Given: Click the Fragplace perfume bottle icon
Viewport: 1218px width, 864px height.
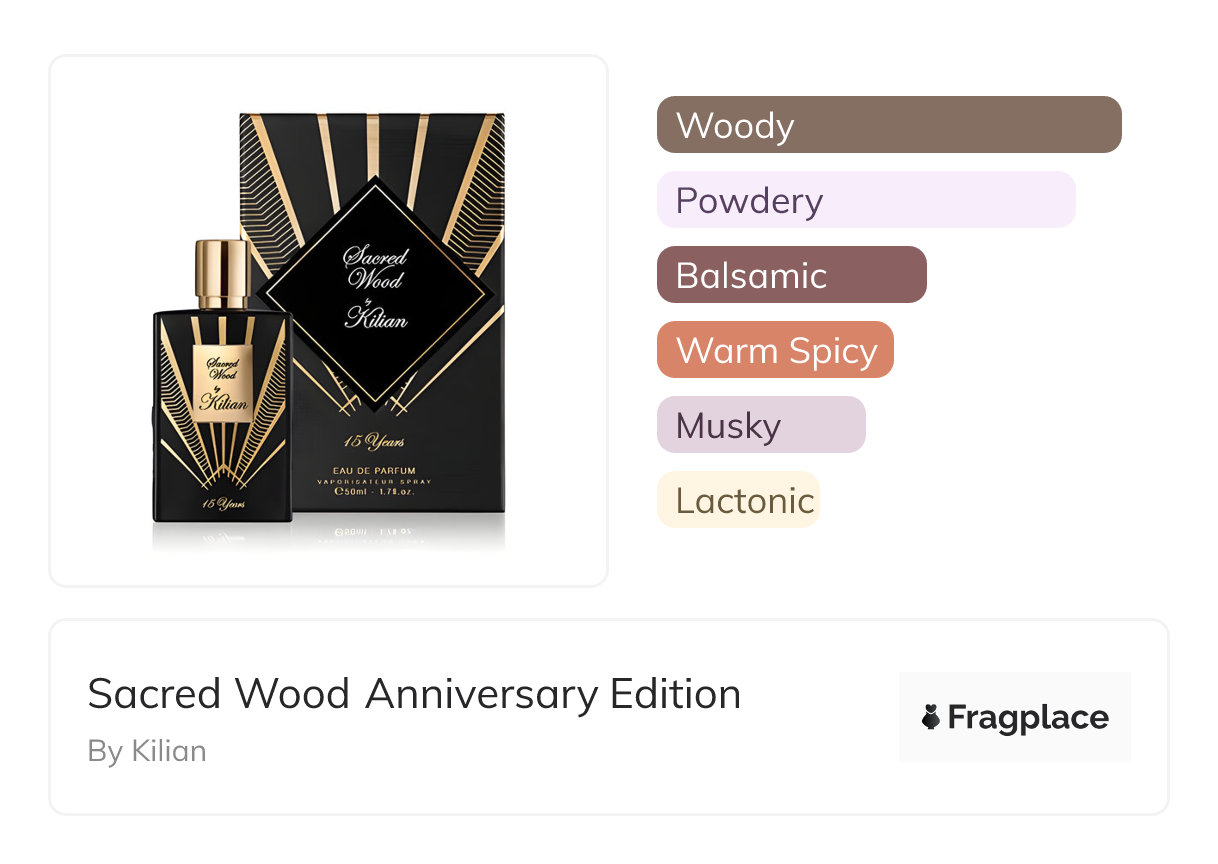Looking at the screenshot, I should pos(931,717).
